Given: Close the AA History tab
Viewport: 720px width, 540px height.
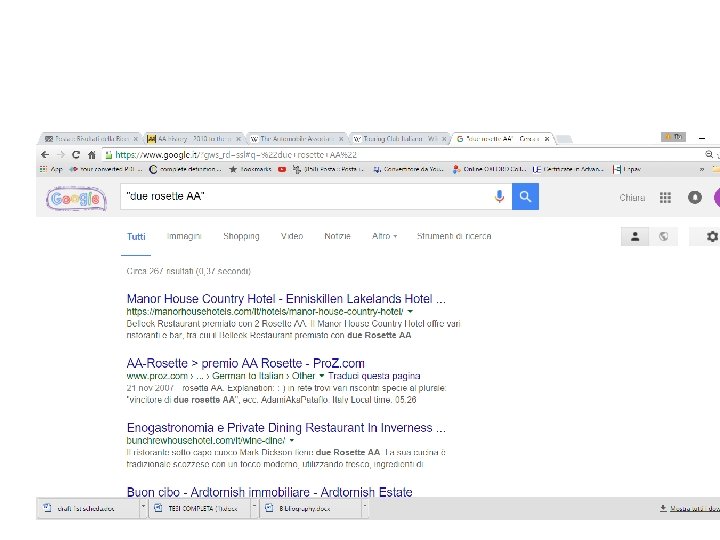Looking at the screenshot, I should [x=238, y=139].
